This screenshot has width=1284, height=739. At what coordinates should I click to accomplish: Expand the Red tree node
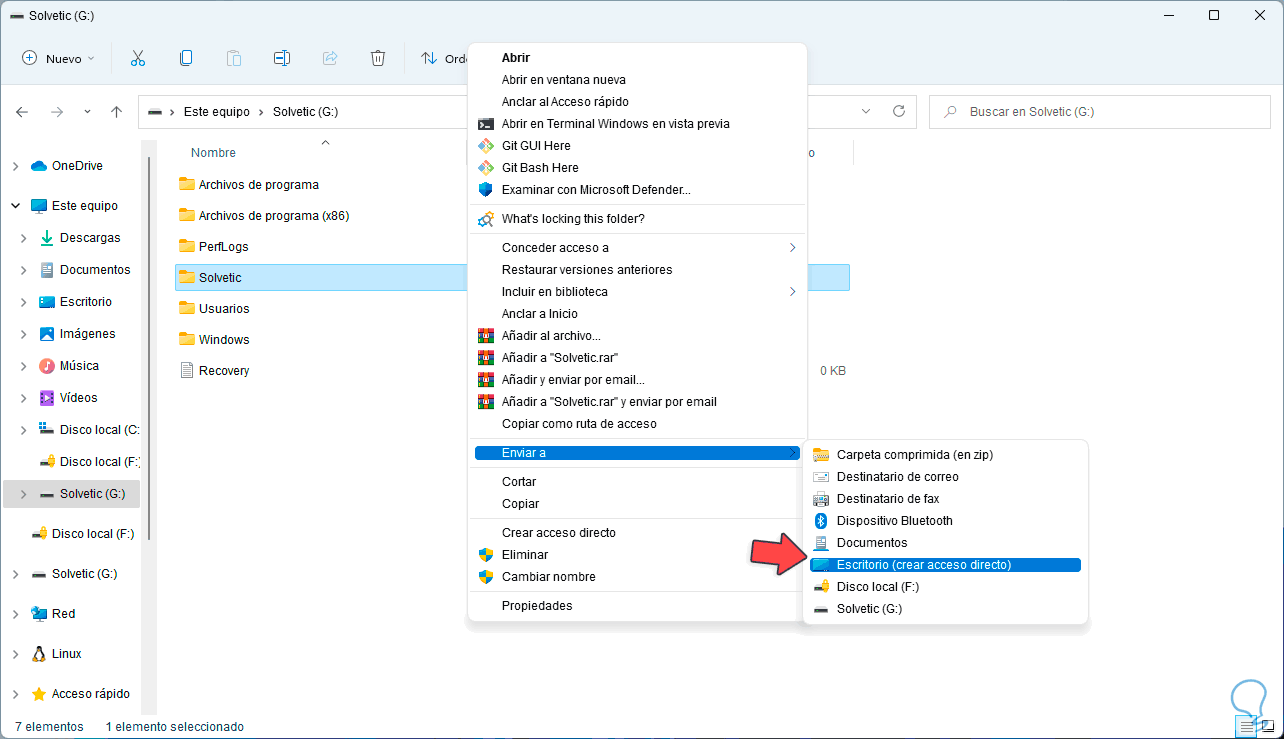16,614
